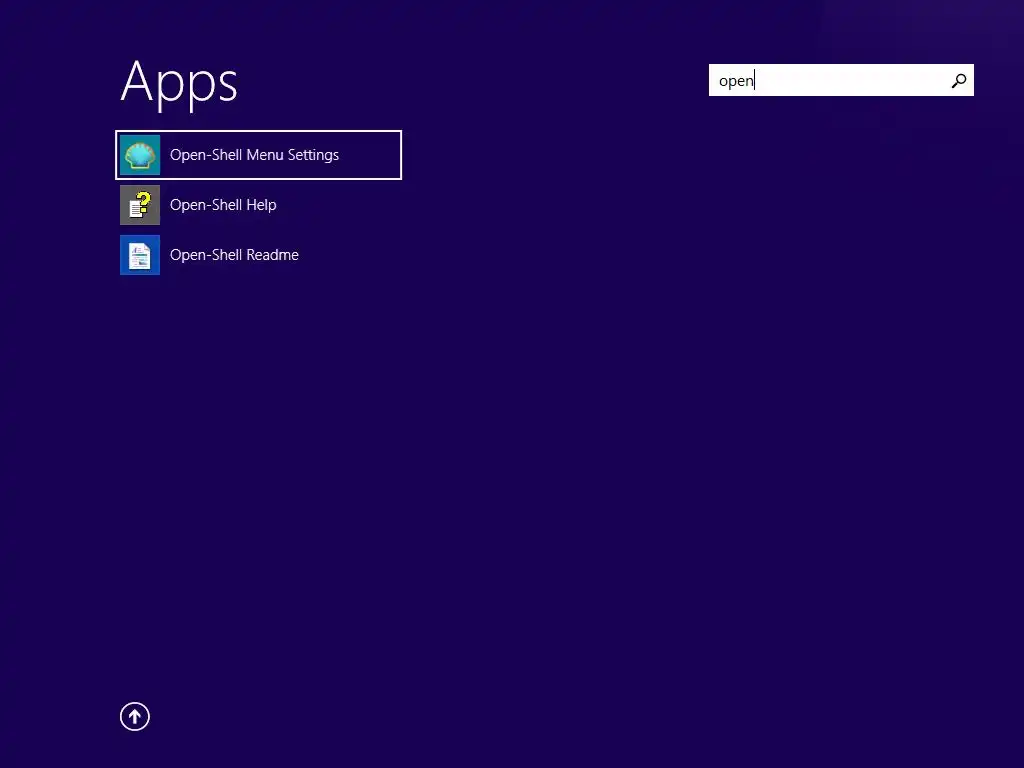
Task: Click the Open-Shell Menu Settings shell icon
Action: coord(140,155)
